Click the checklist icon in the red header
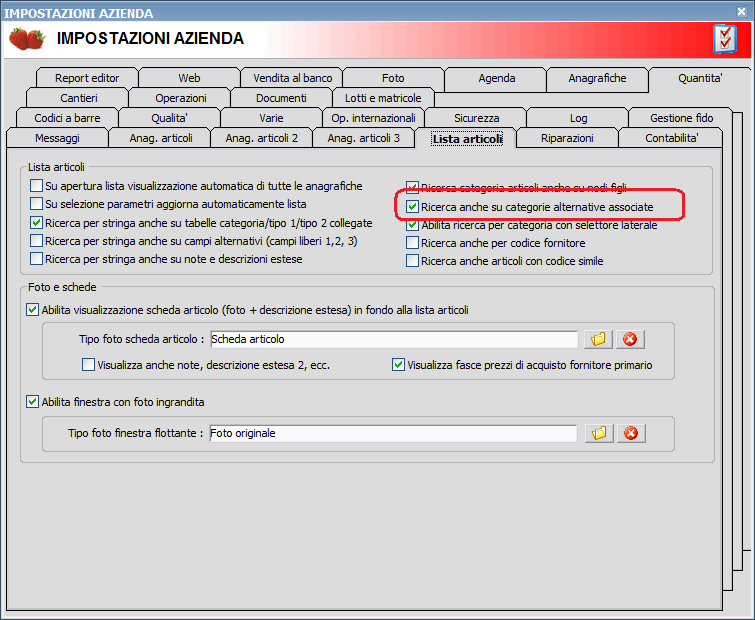The image size is (755, 620). 725,39
